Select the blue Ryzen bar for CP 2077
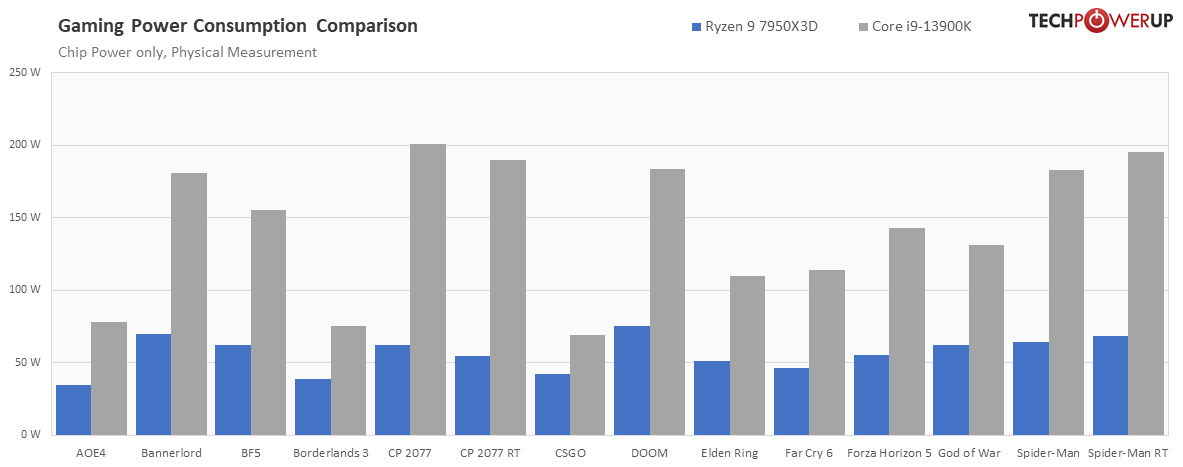The width and height of the screenshot is (1183, 467). tap(392, 390)
